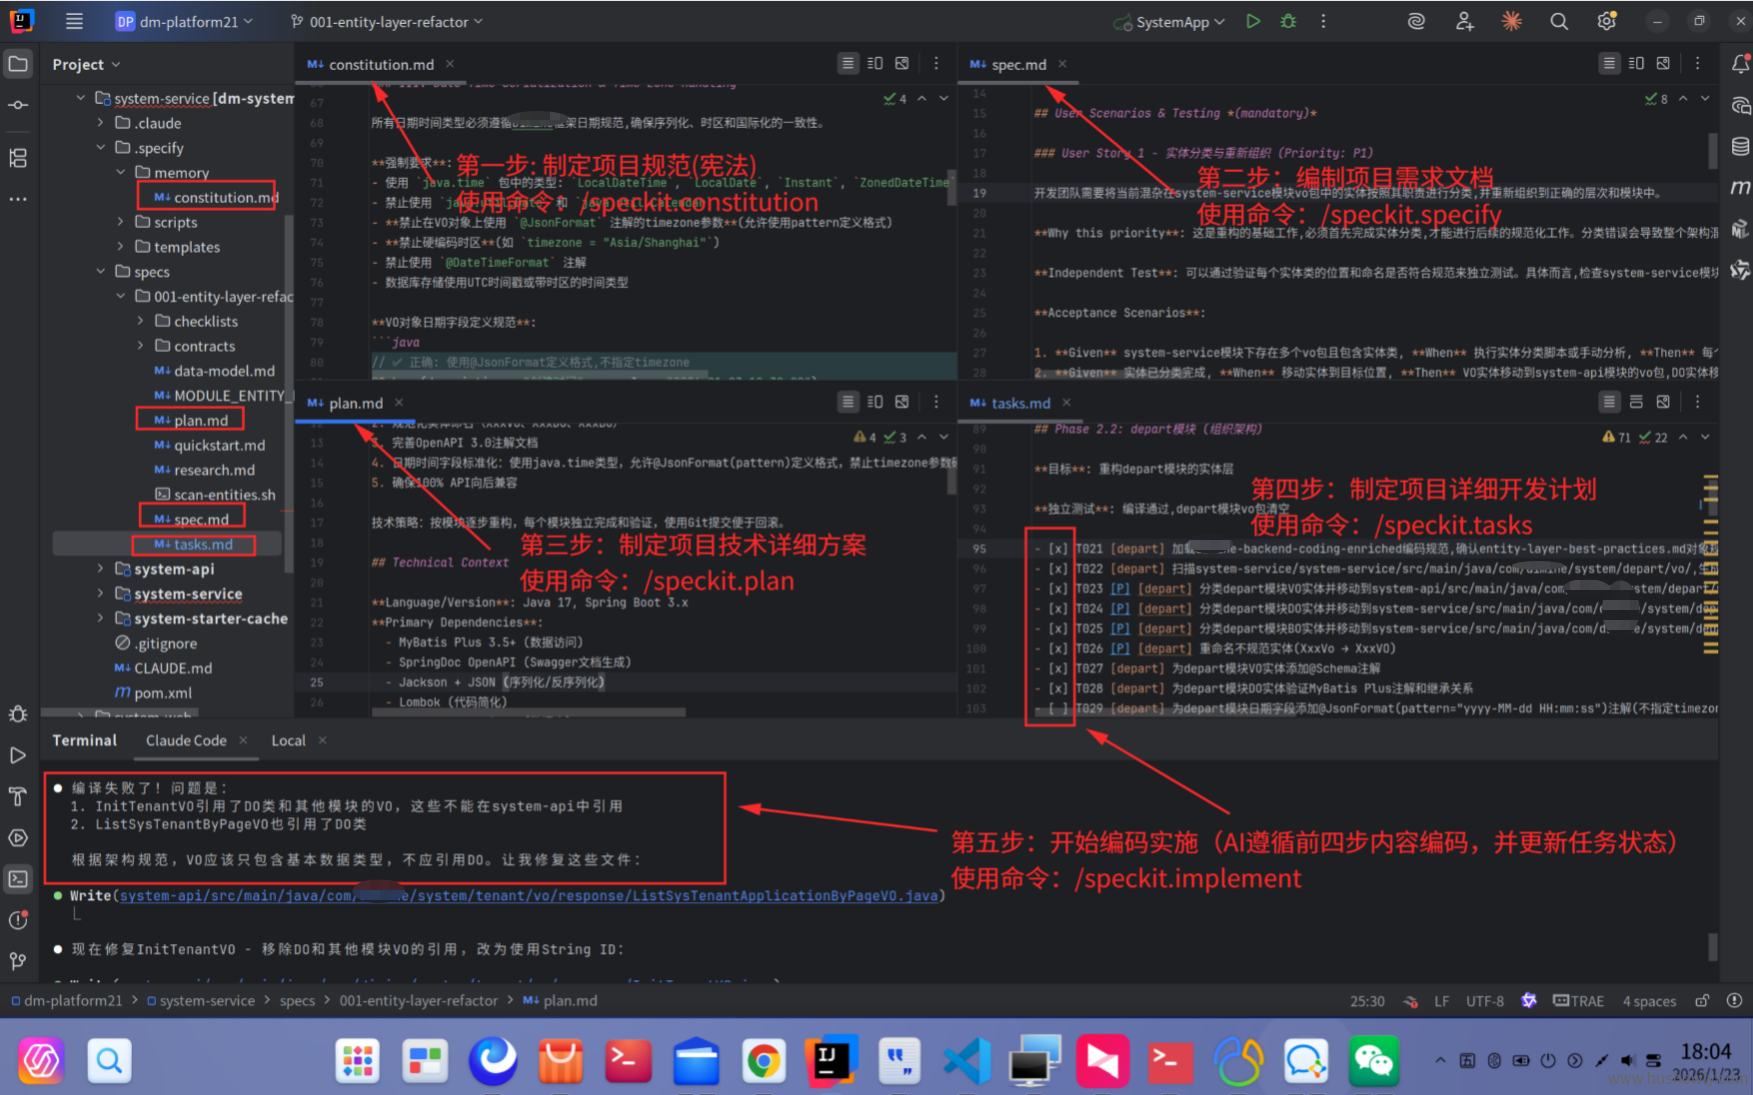1753x1095 pixels.
Task: Uncheck the task T021 checkbox
Action: pos(1058,549)
